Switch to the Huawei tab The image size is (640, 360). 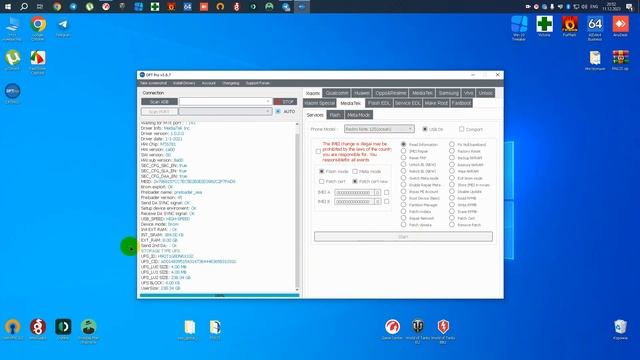point(362,93)
